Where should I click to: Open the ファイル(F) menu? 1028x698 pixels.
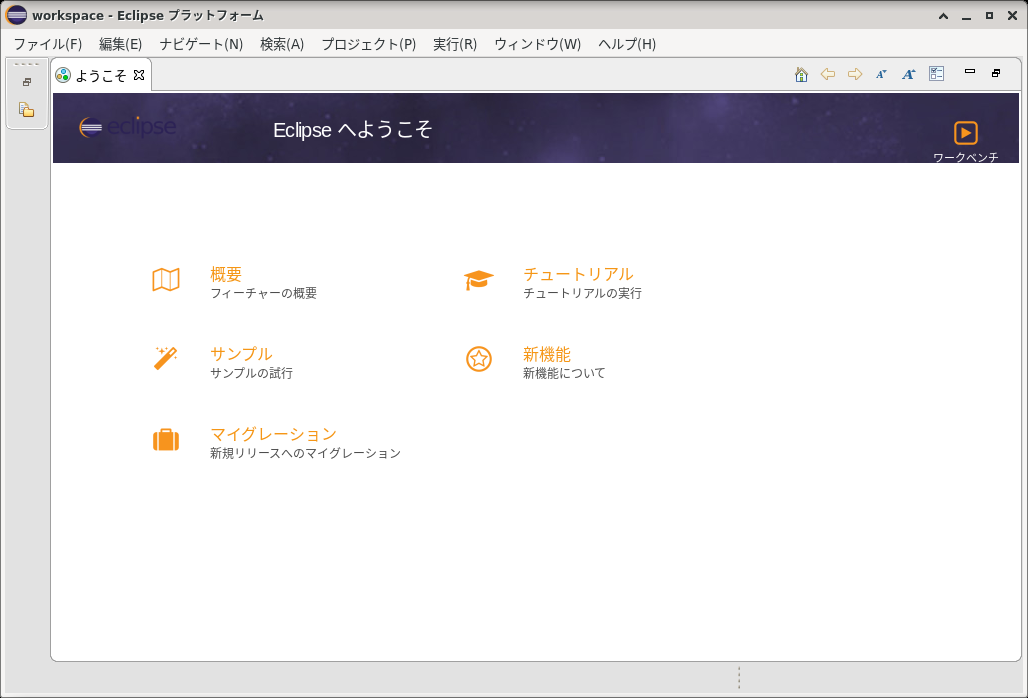click(48, 44)
